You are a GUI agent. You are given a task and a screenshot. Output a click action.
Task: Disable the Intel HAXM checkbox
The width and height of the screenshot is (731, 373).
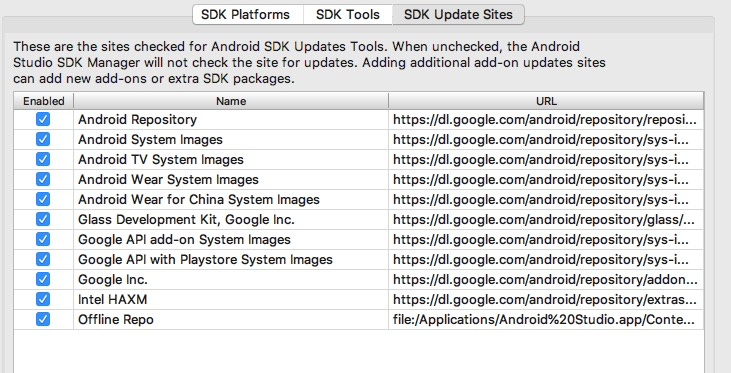[x=43, y=299]
